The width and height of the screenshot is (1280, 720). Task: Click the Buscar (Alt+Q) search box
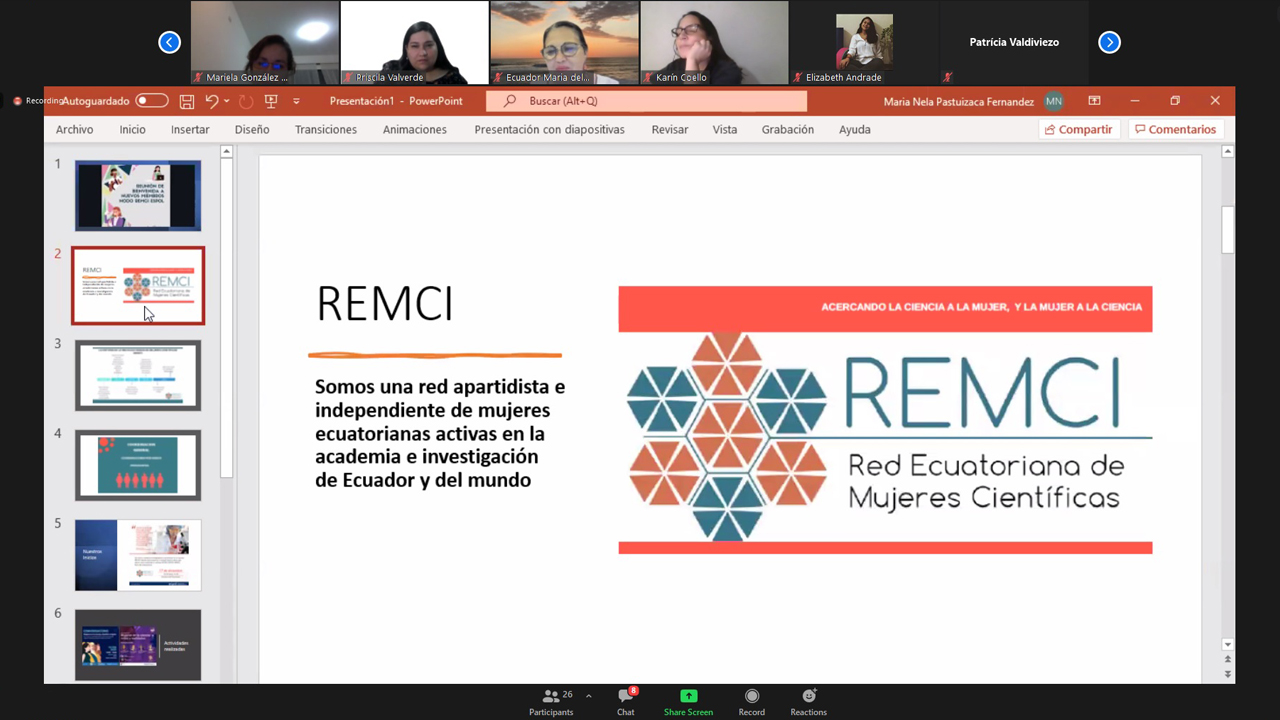[x=646, y=101]
